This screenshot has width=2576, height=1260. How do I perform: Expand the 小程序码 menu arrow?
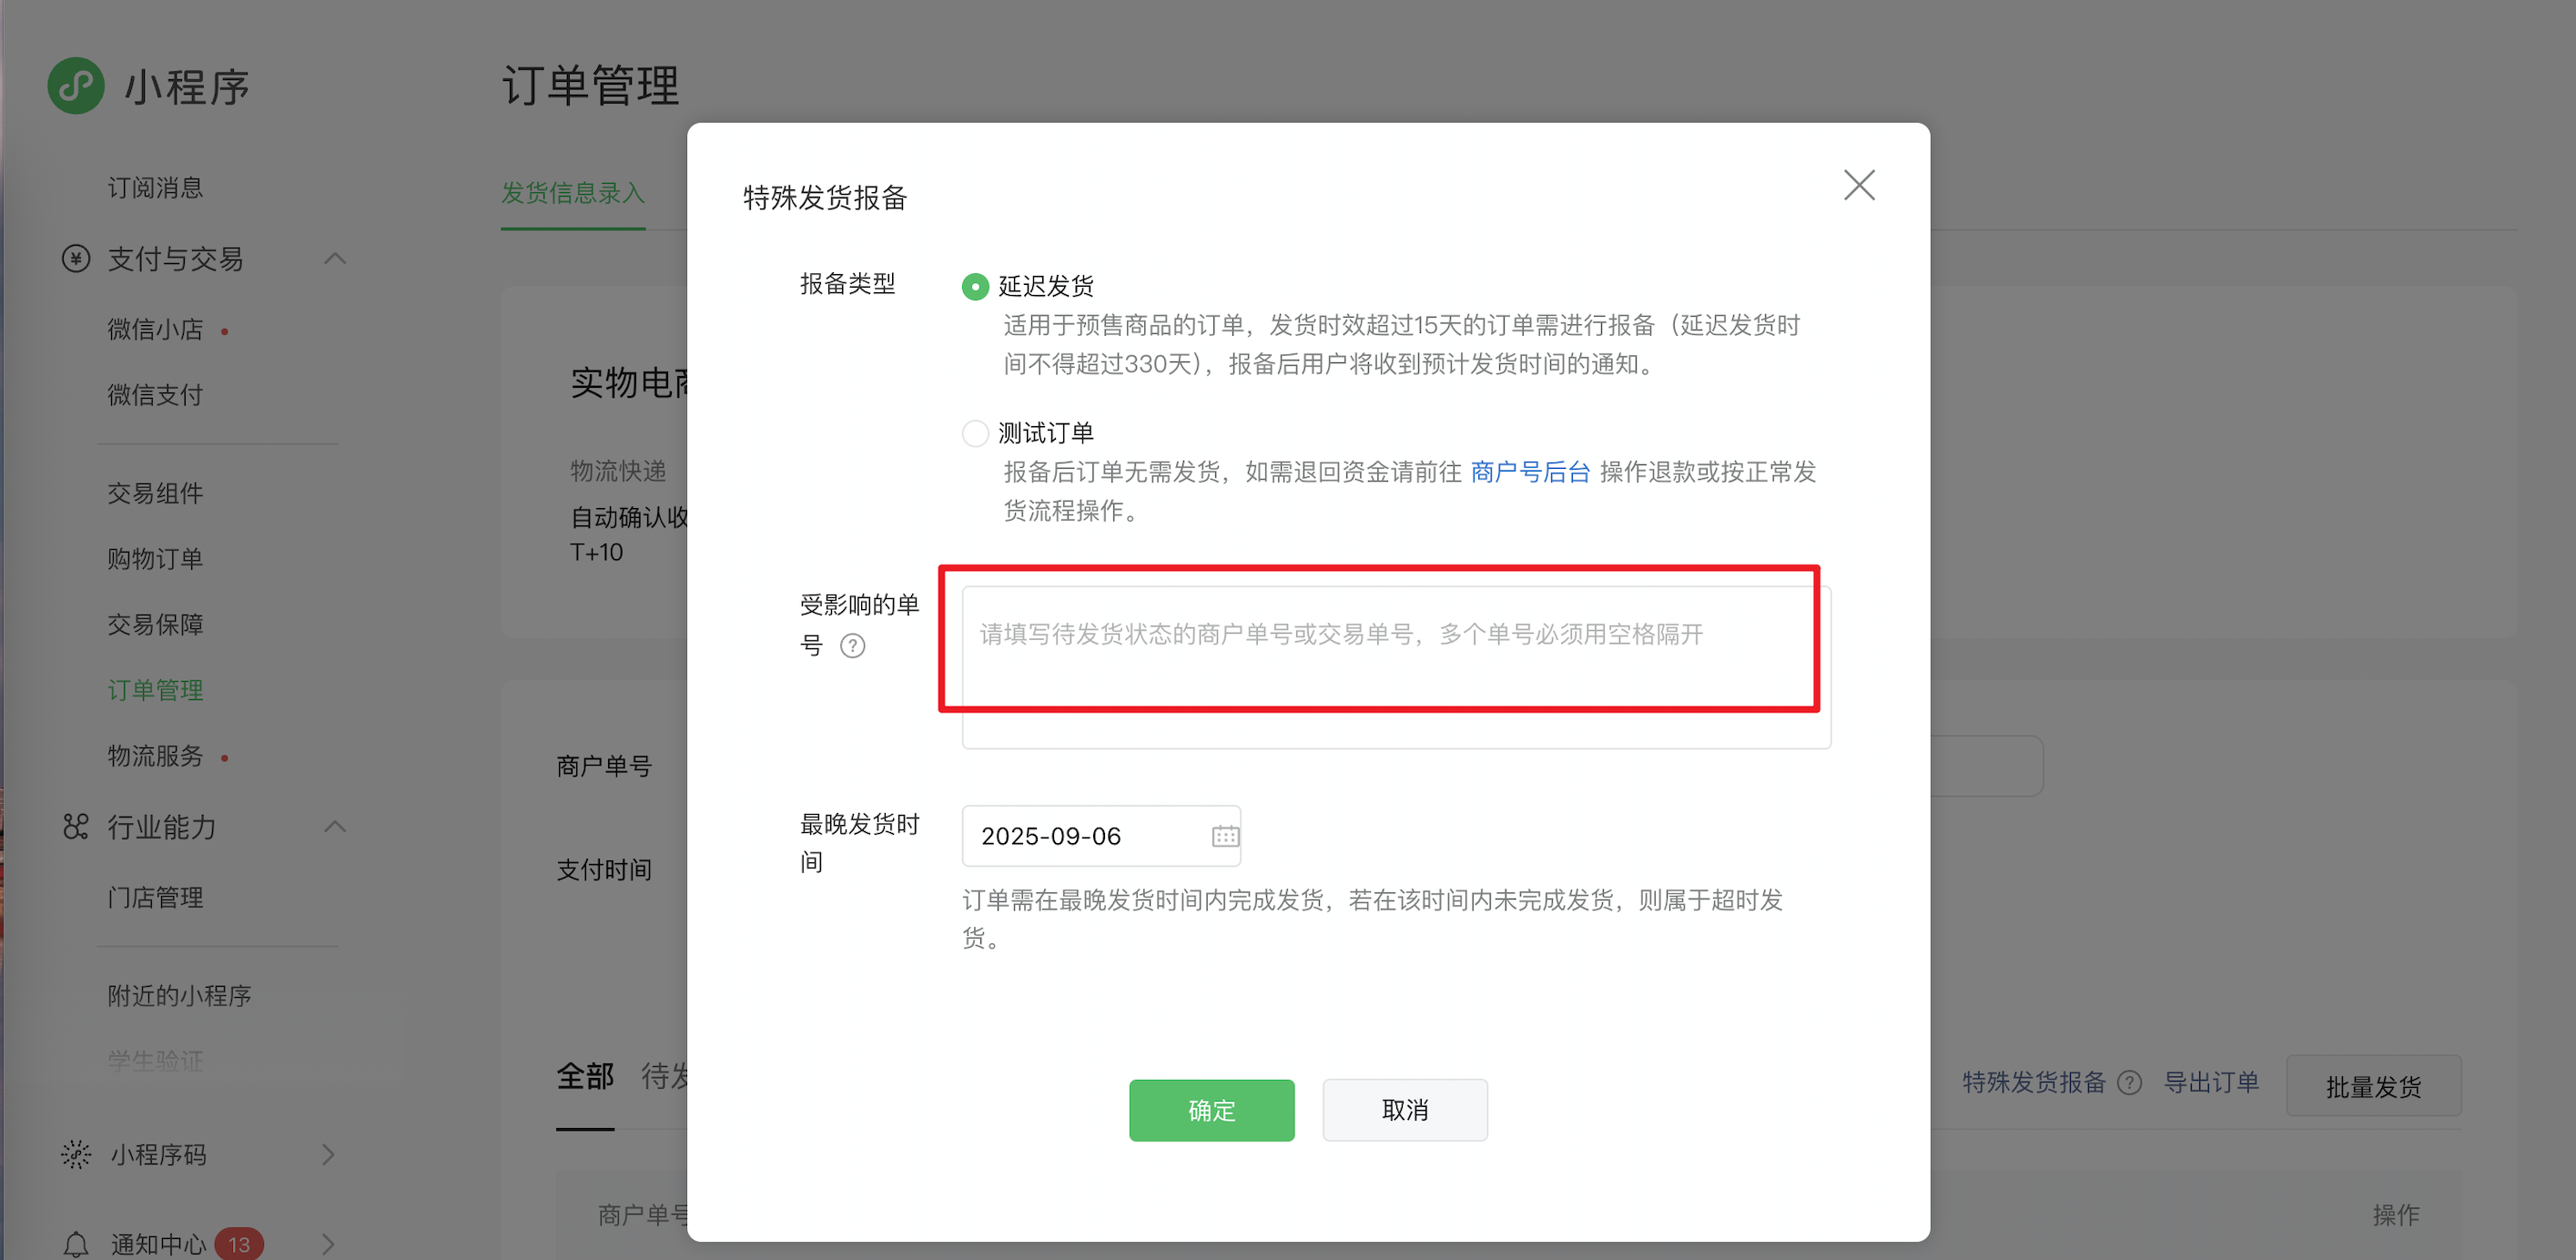click(x=328, y=1154)
